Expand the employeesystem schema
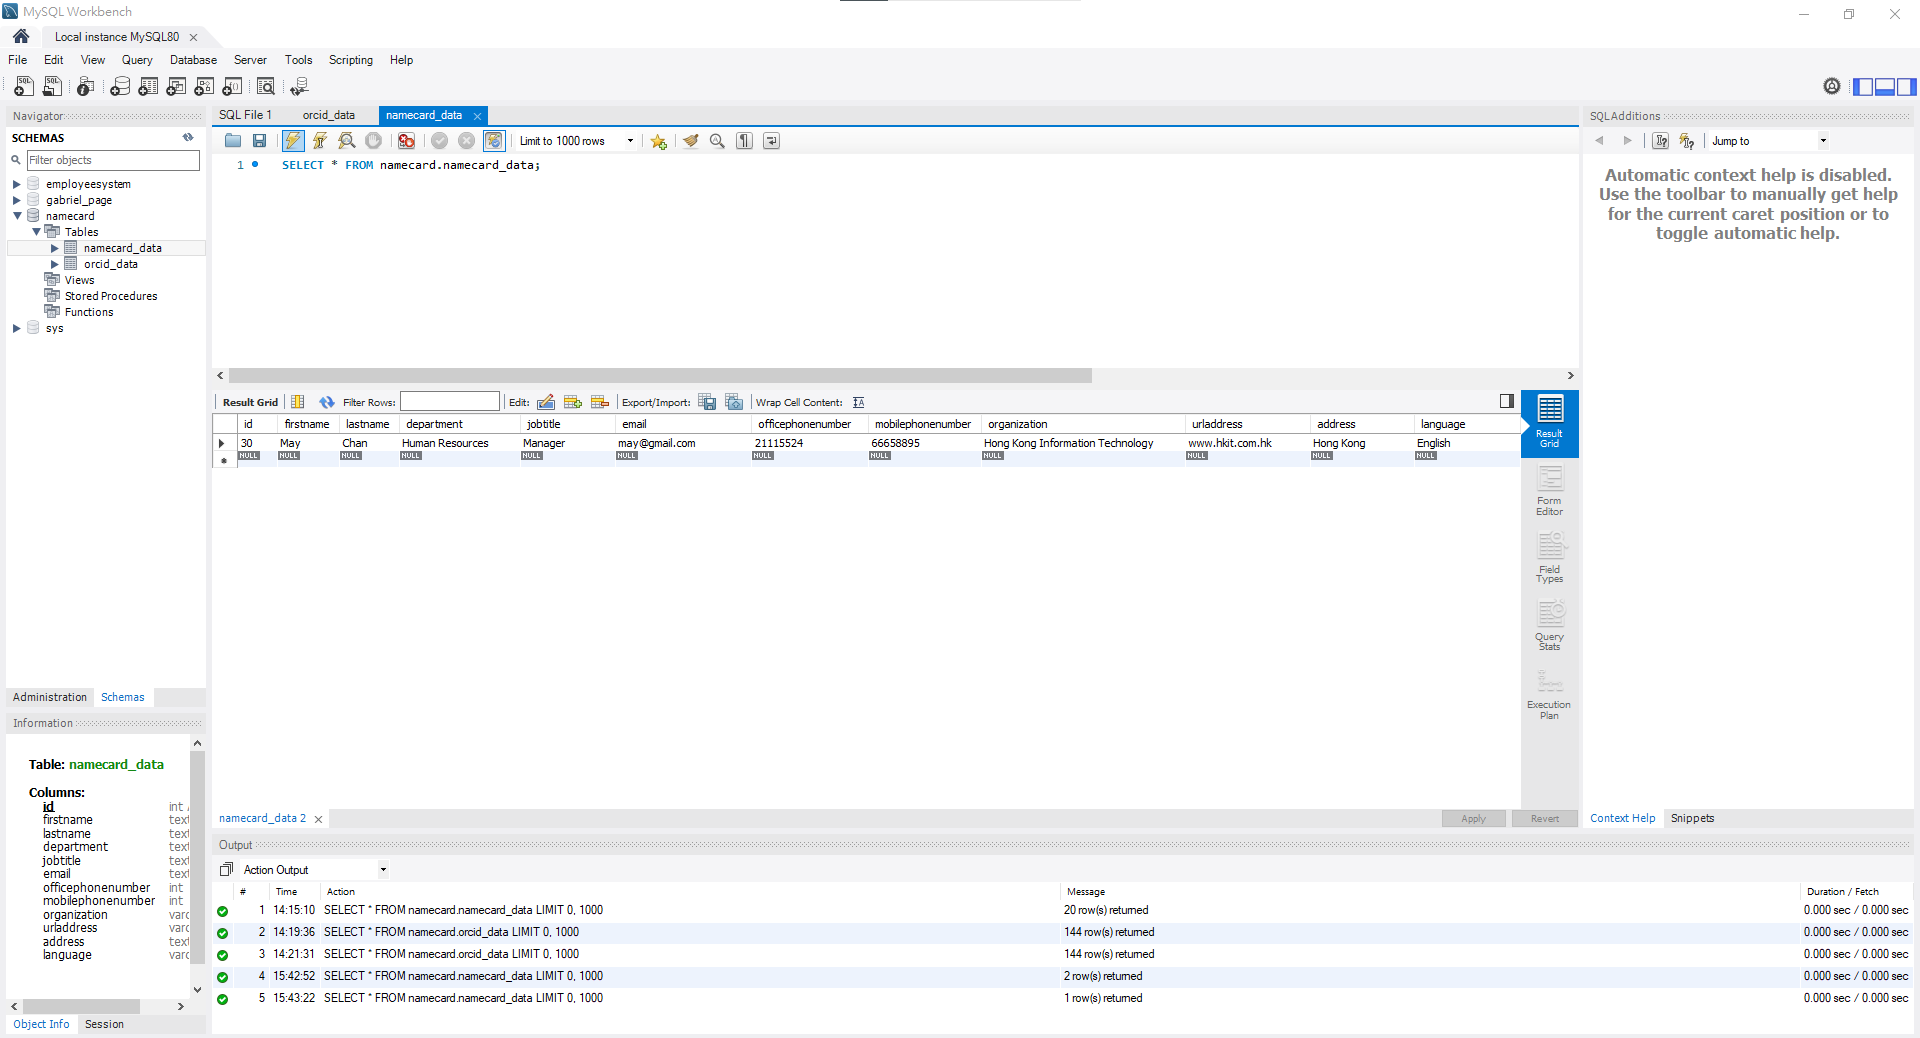 (17, 184)
